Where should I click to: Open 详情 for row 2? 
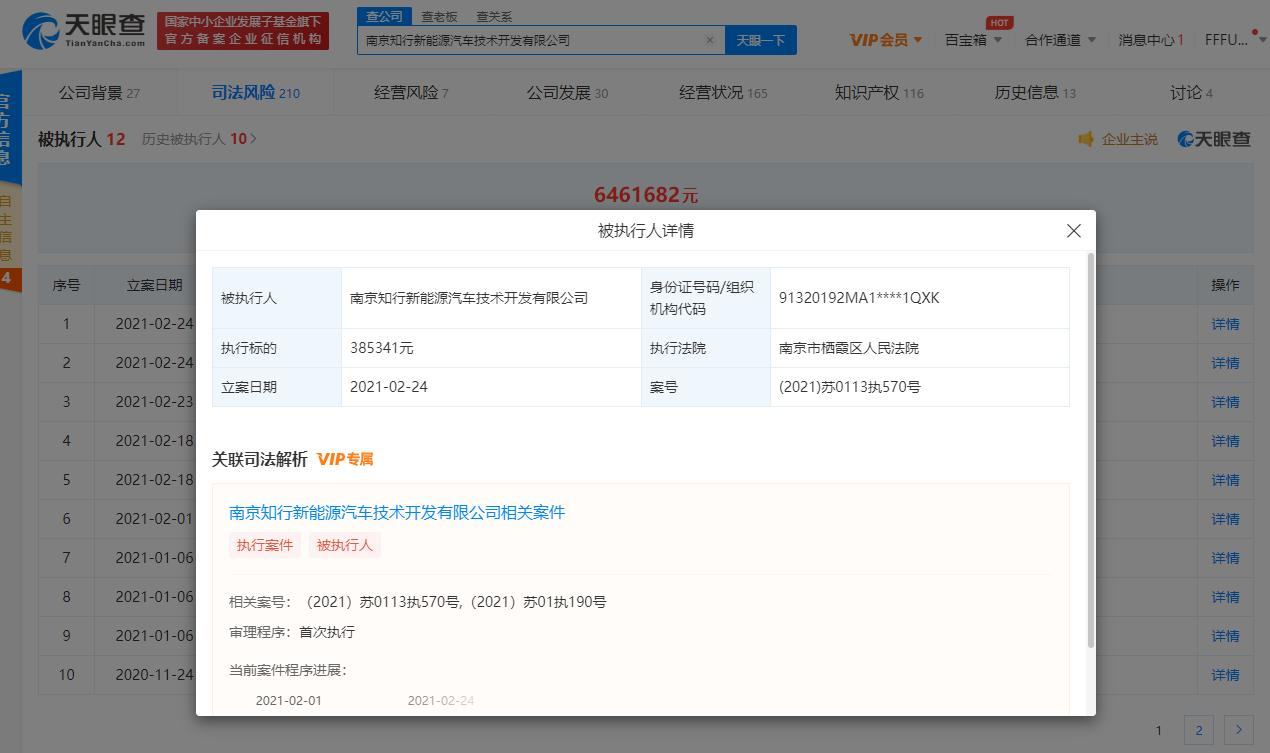tap(1225, 363)
